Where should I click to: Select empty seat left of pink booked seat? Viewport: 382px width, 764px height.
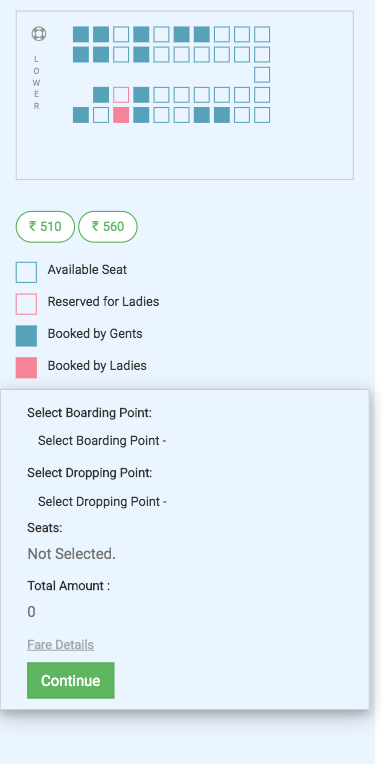pos(101,115)
